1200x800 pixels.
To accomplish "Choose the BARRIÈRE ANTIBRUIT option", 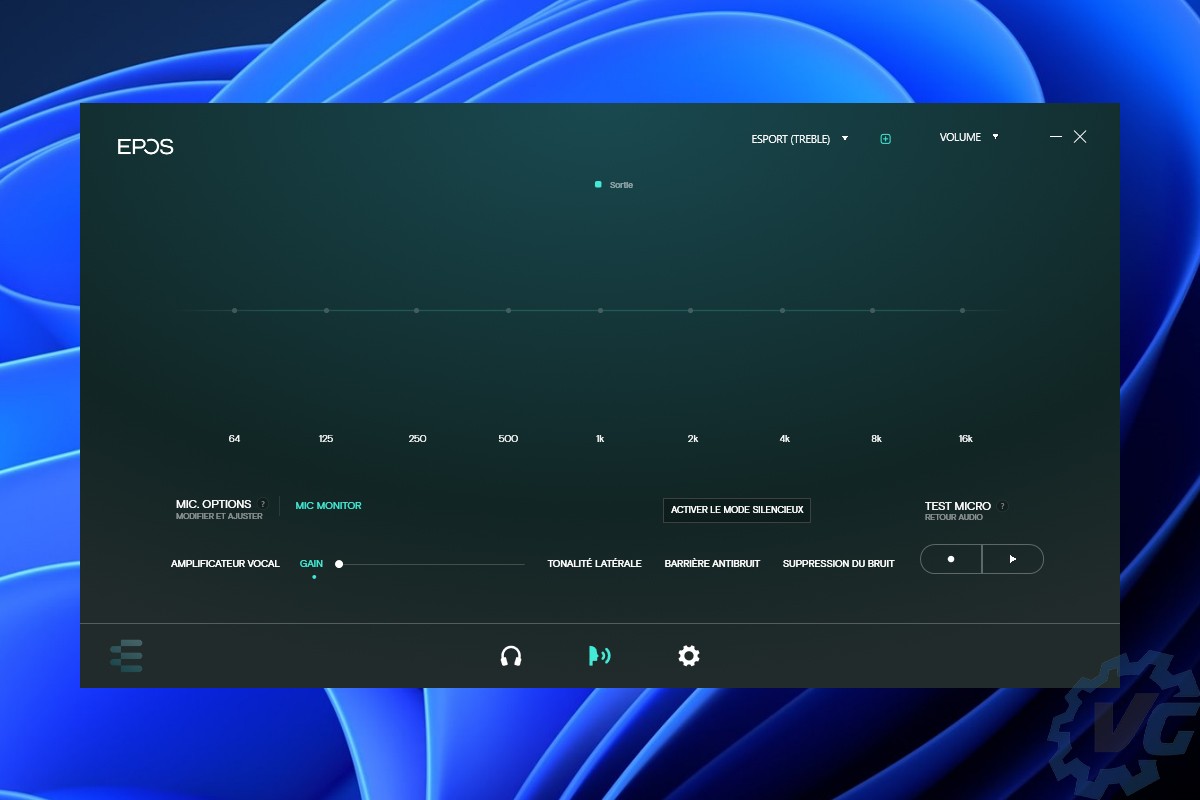I will point(712,564).
